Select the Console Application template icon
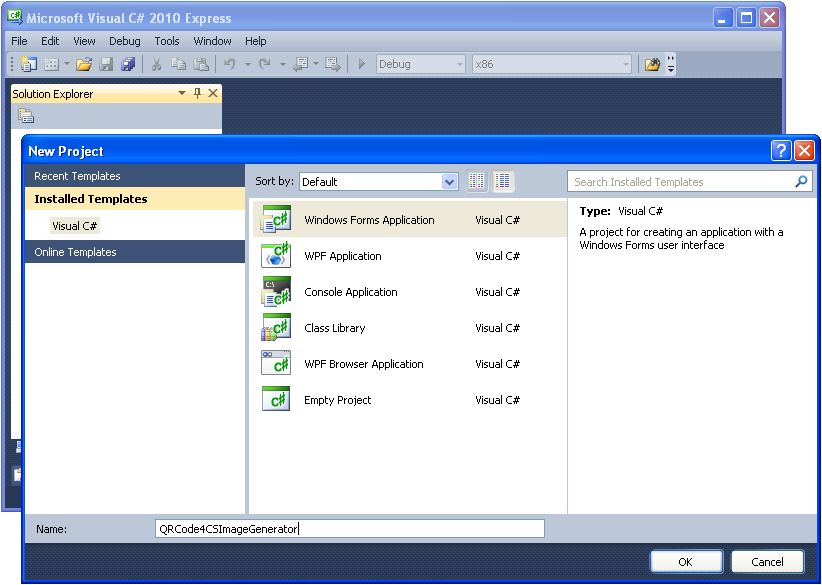The image size is (822, 585). pyautogui.click(x=276, y=292)
